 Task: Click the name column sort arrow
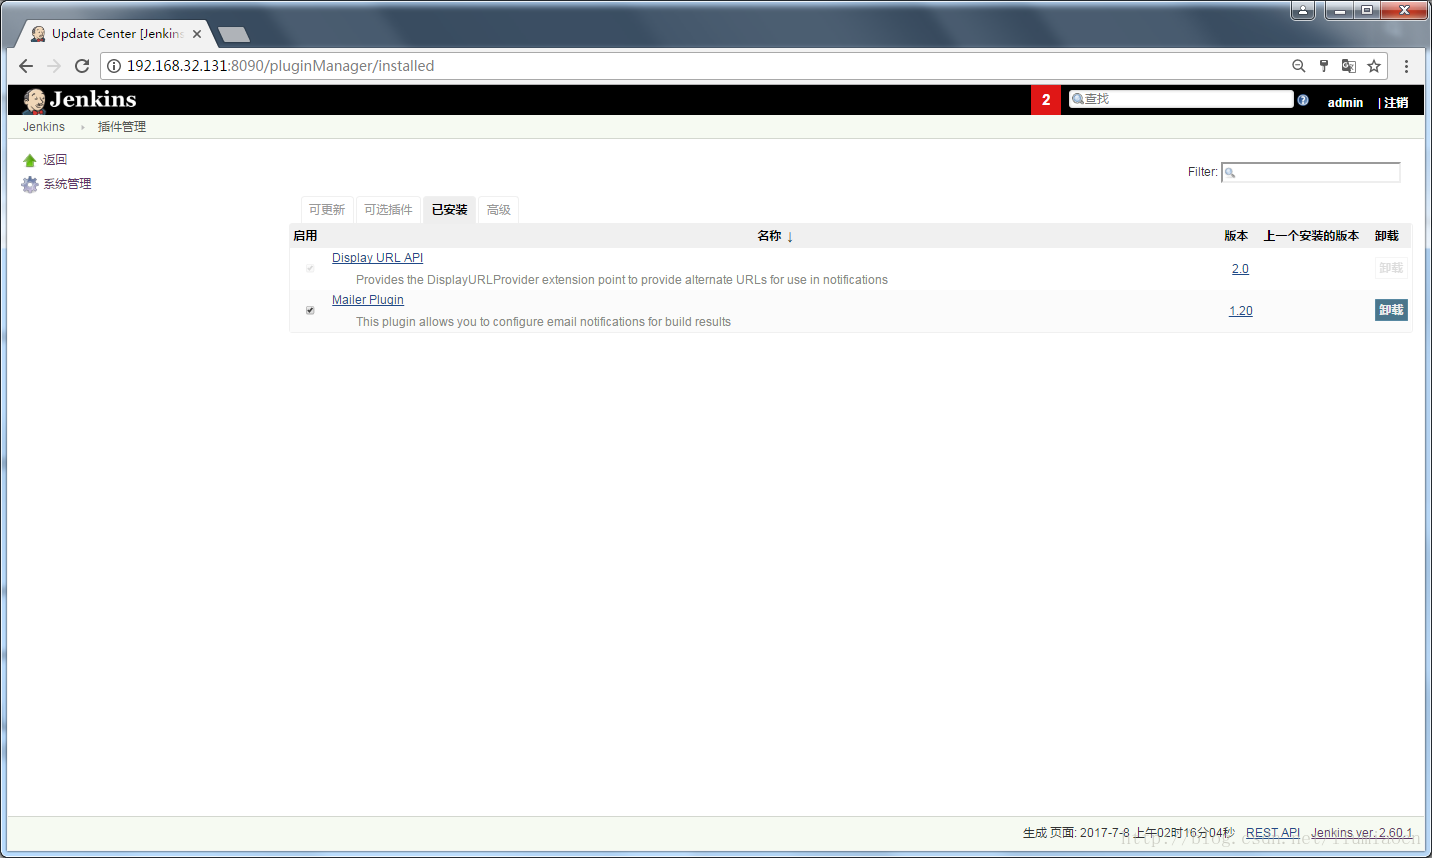point(790,237)
